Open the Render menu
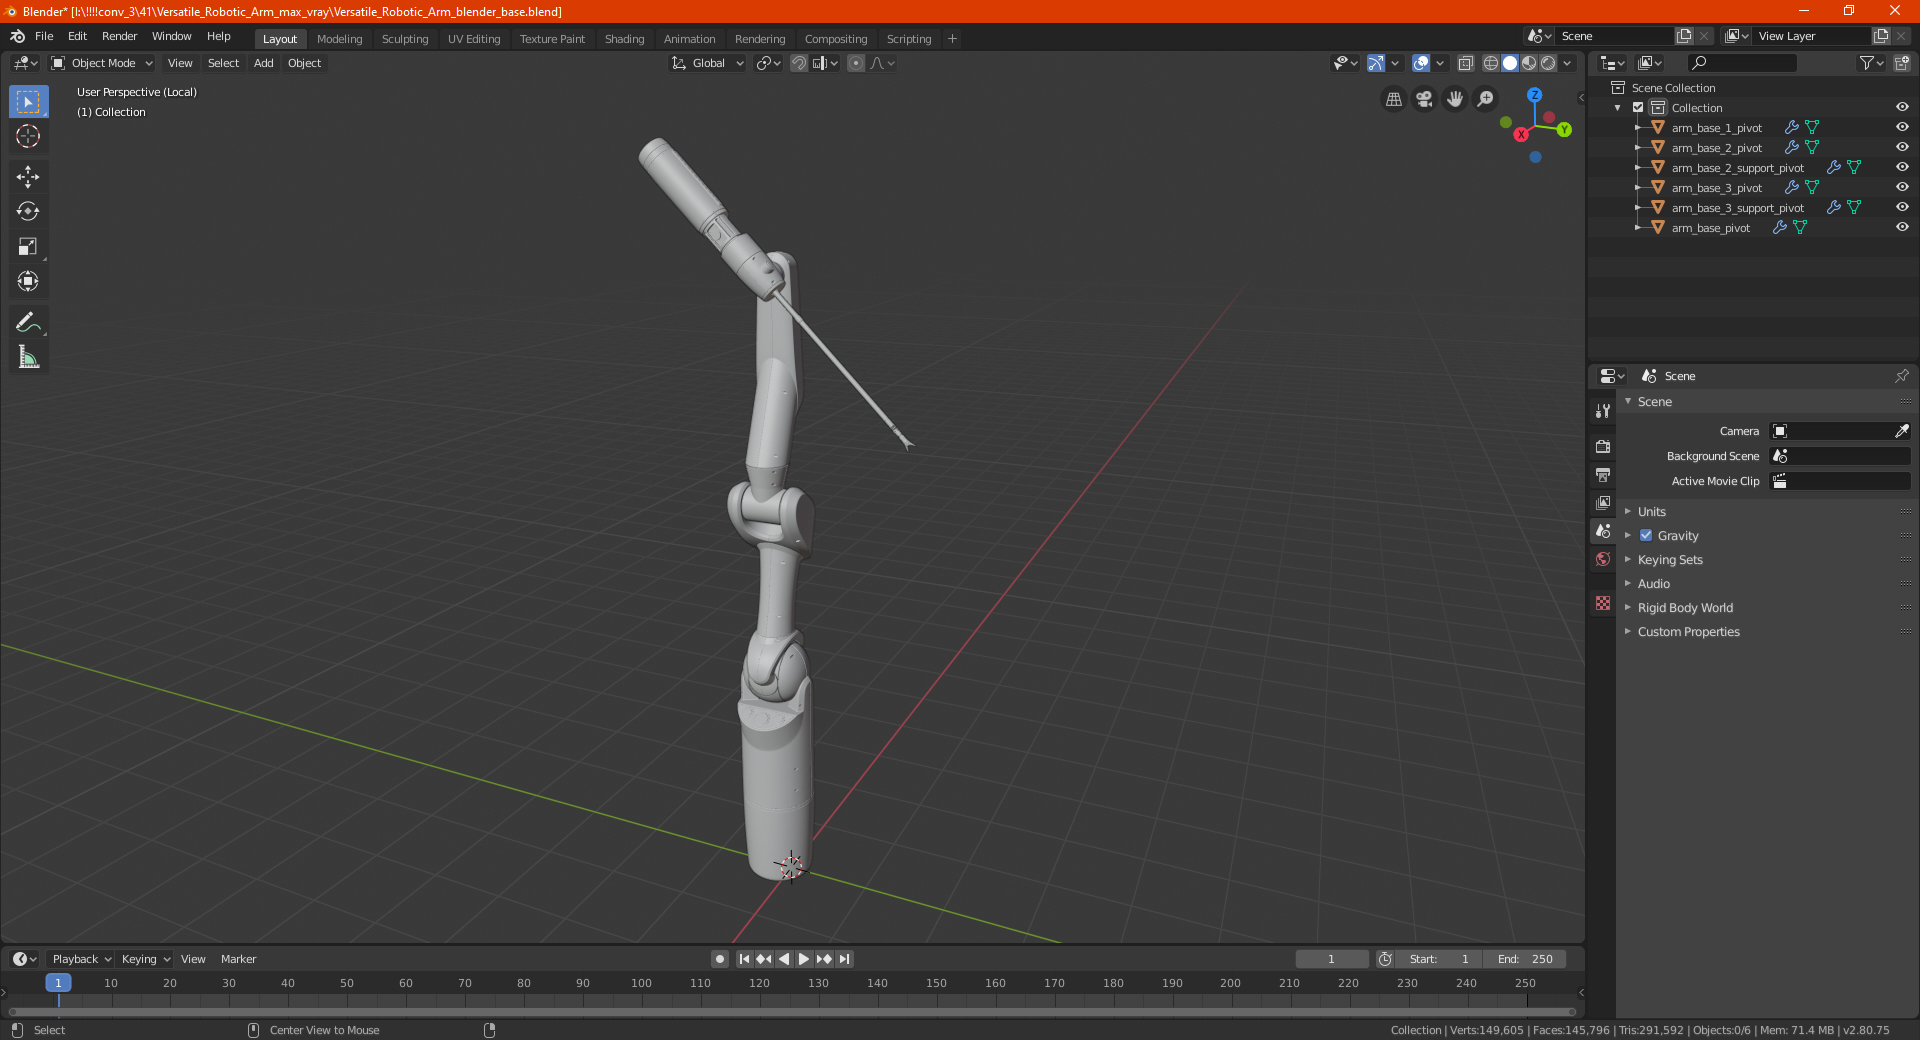Screen dimensions: 1920x1040 pos(119,36)
